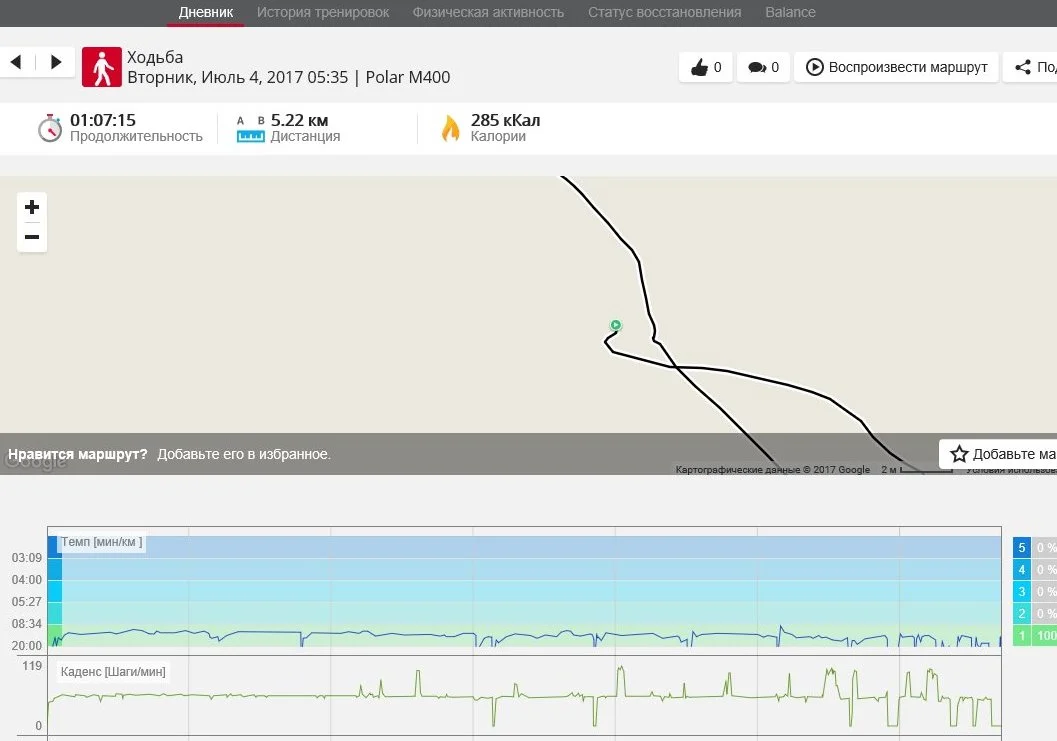Click Google logo on the map
The image size is (1057, 741).
(36, 461)
